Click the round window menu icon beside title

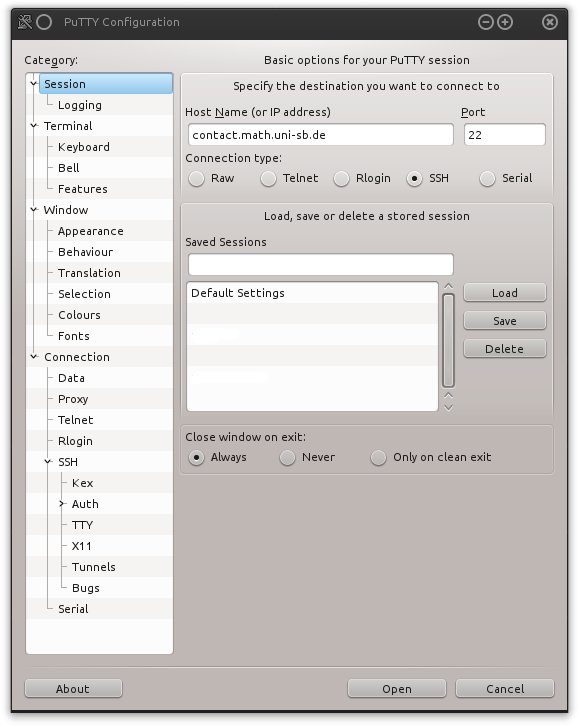point(44,22)
